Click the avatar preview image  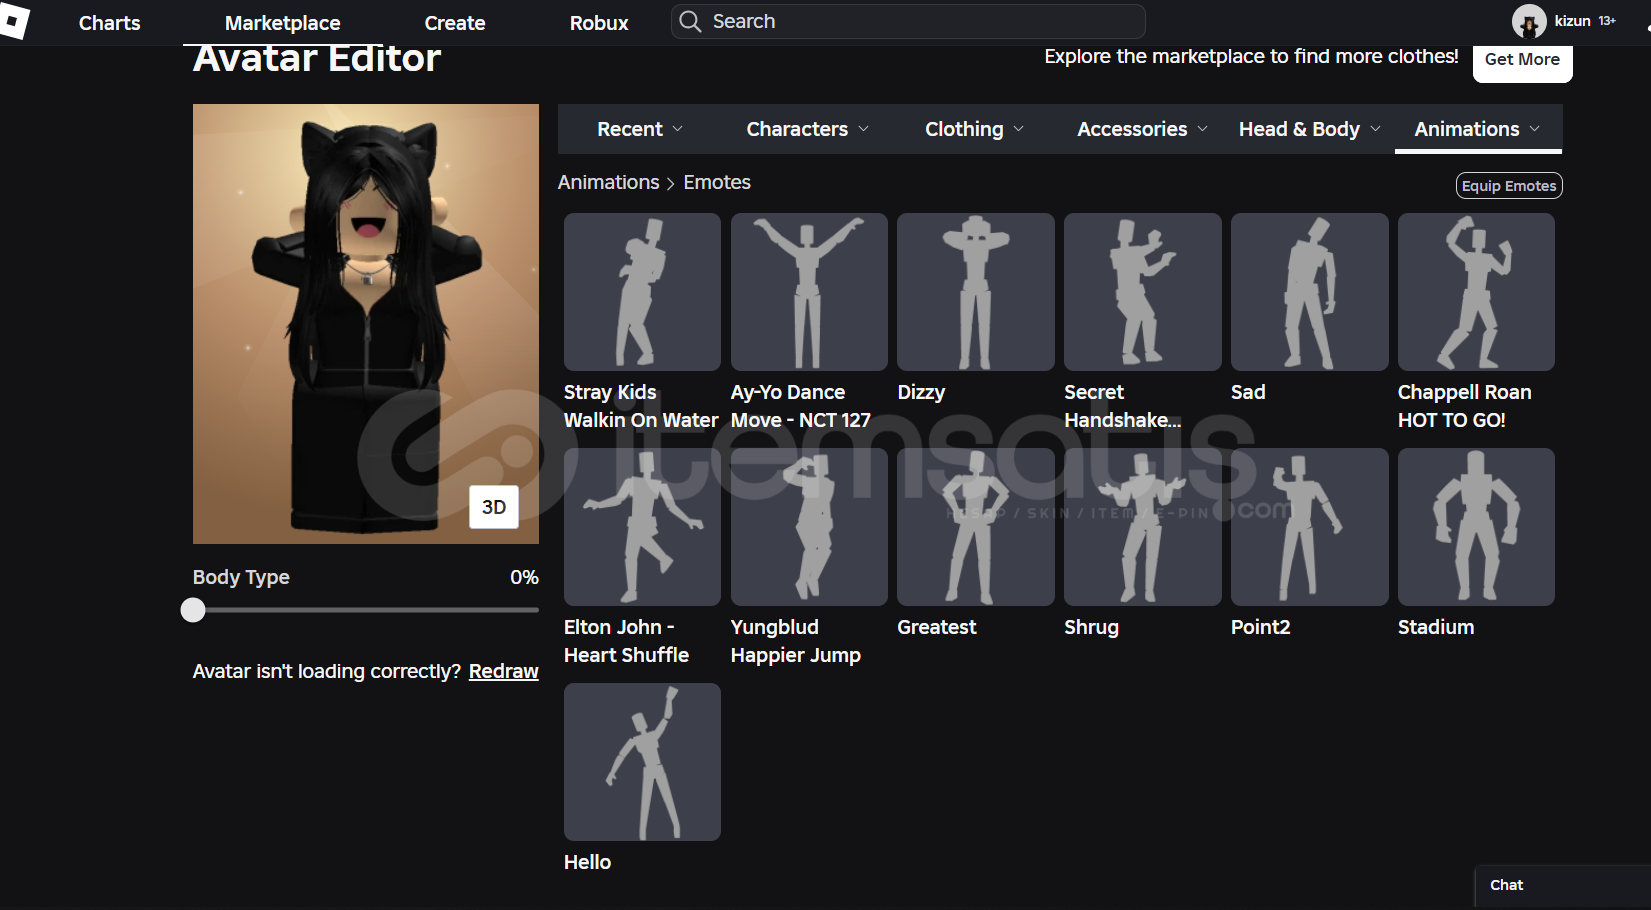click(x=366, y=324)
